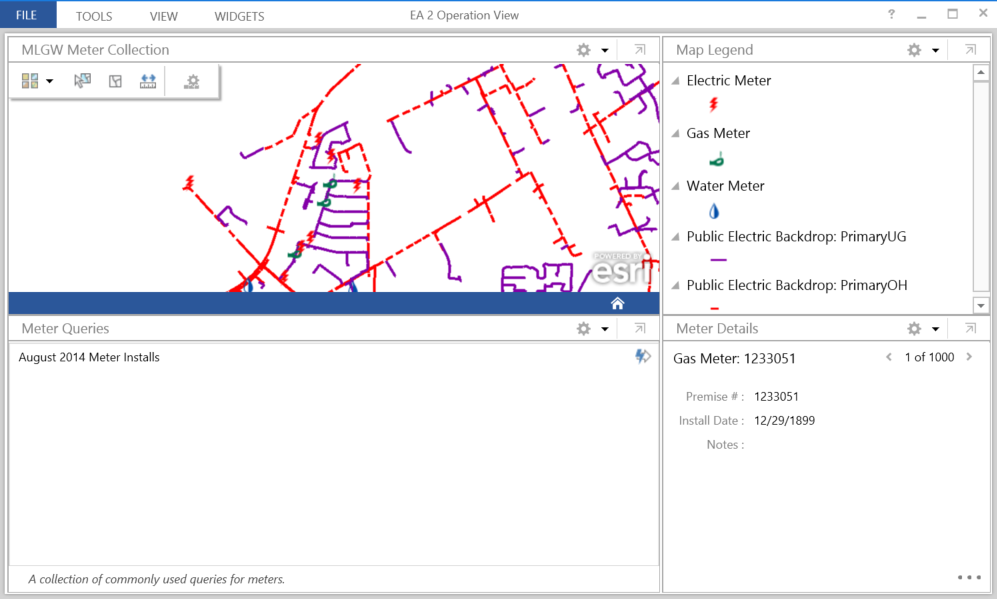This screenshot has width=997, height=599.
Task: Click the Electric Meter legend label
Action: click(729, 81)
